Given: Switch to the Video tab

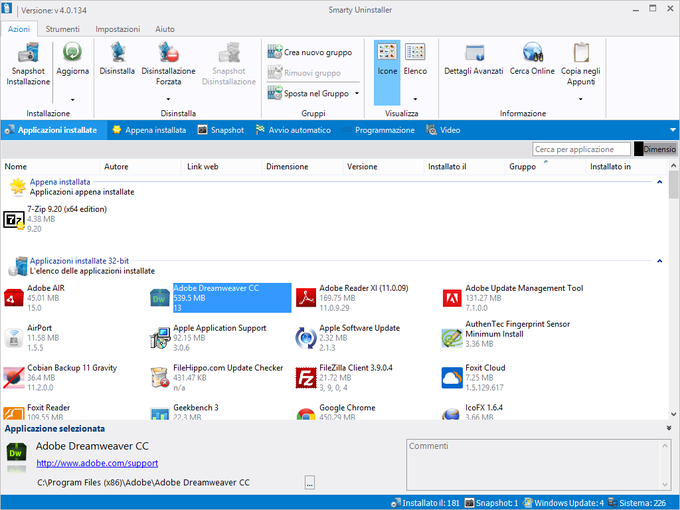Looking at the screenshot, I should pyautogui.click(x=443, y=130).
